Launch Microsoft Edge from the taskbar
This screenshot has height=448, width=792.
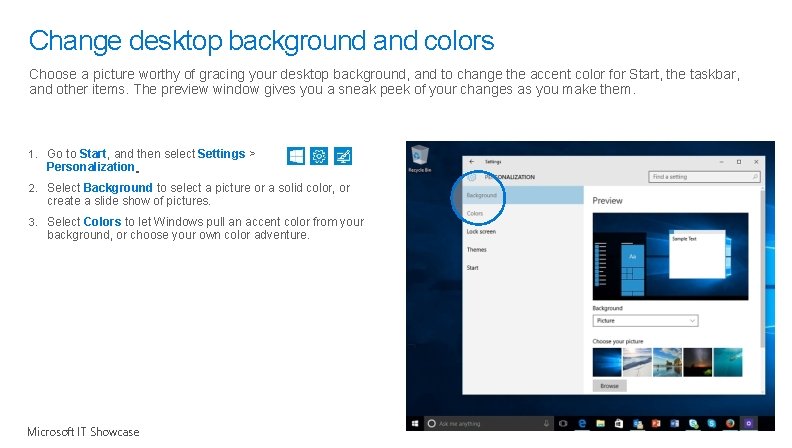[x=582, y=424]
